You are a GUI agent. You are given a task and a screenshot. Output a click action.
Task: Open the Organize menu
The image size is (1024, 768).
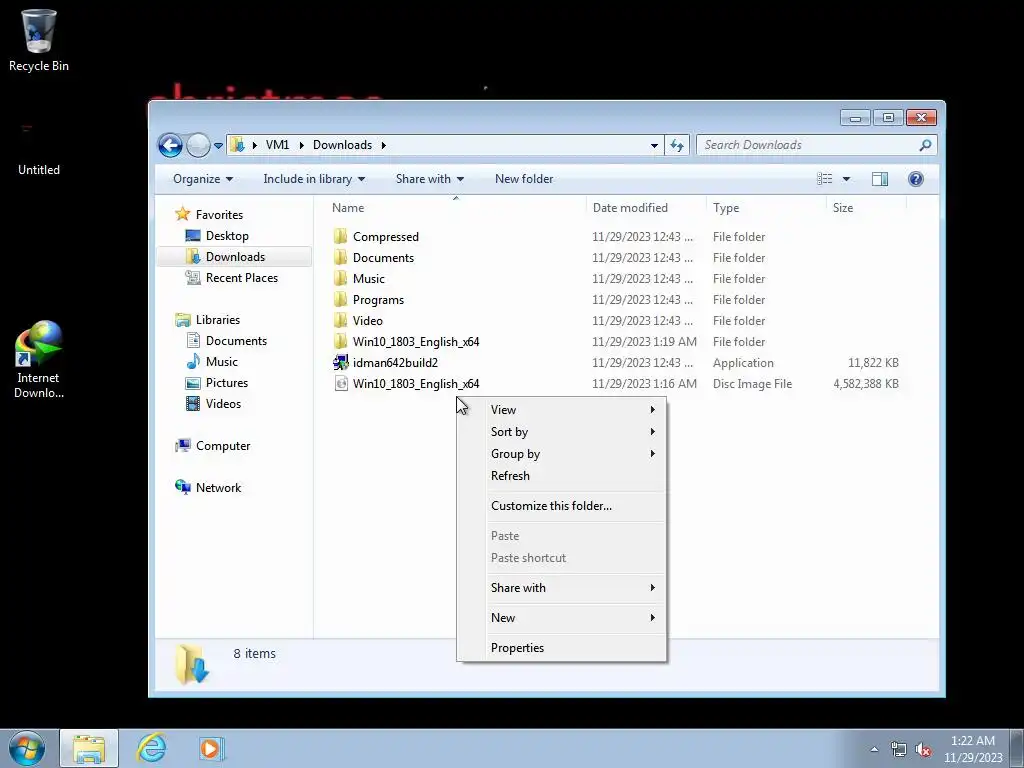[x=202, y=179]
